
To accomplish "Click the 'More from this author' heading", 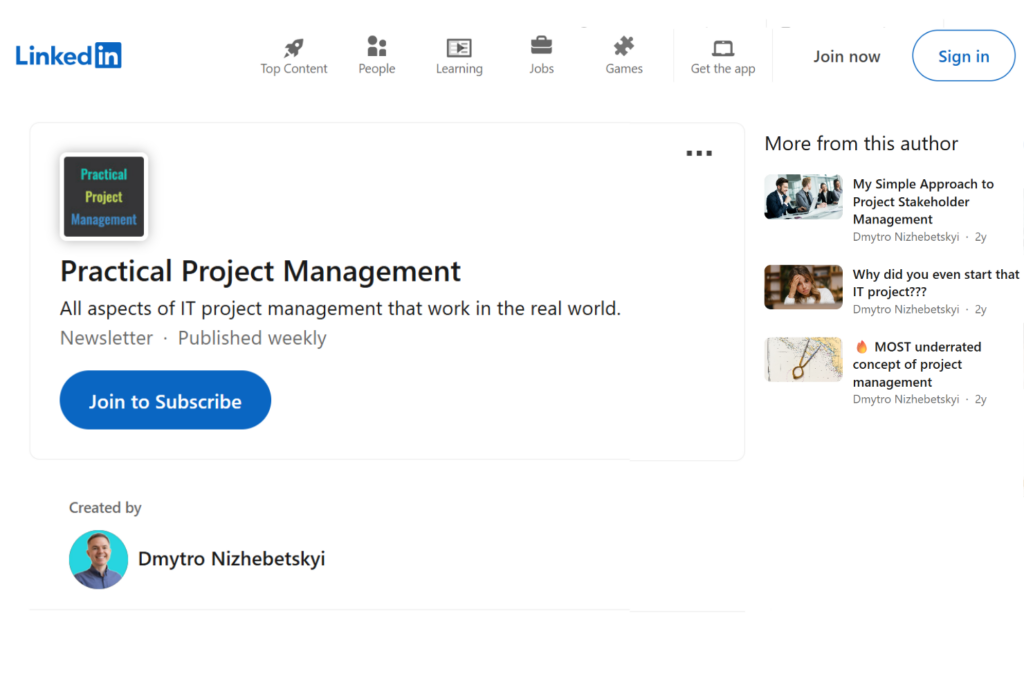I will tap(861, 144).
